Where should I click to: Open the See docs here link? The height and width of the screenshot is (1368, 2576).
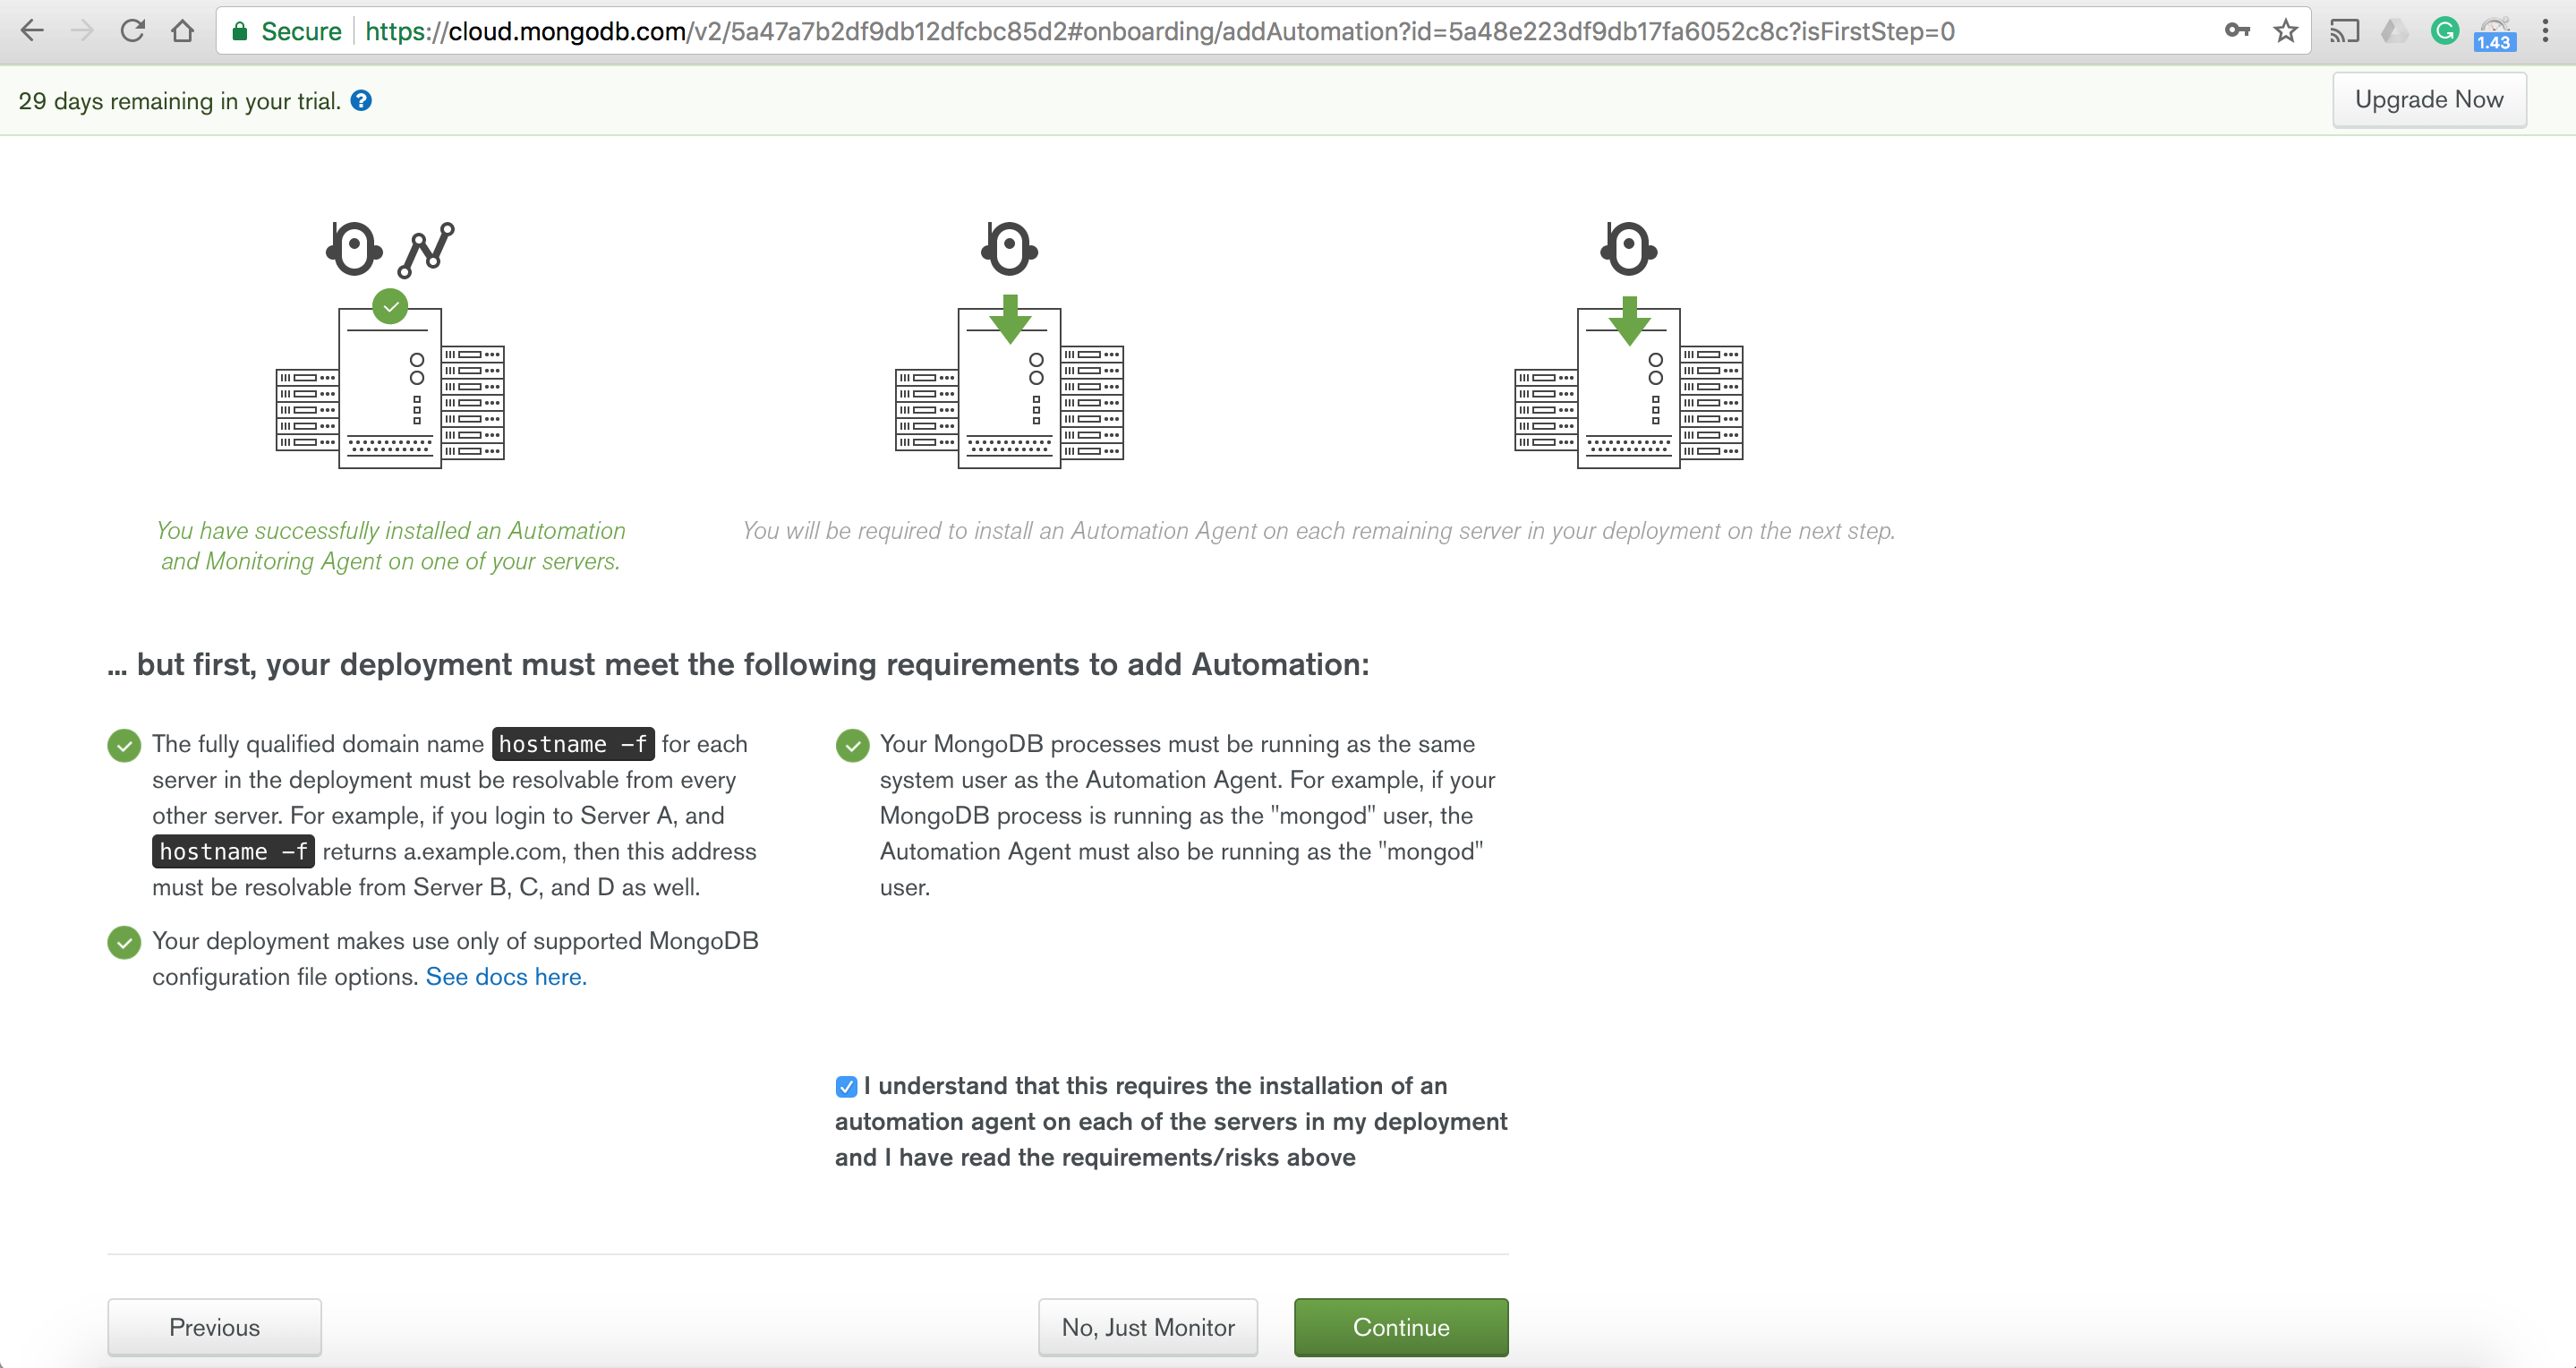click(x=506, y=977)
